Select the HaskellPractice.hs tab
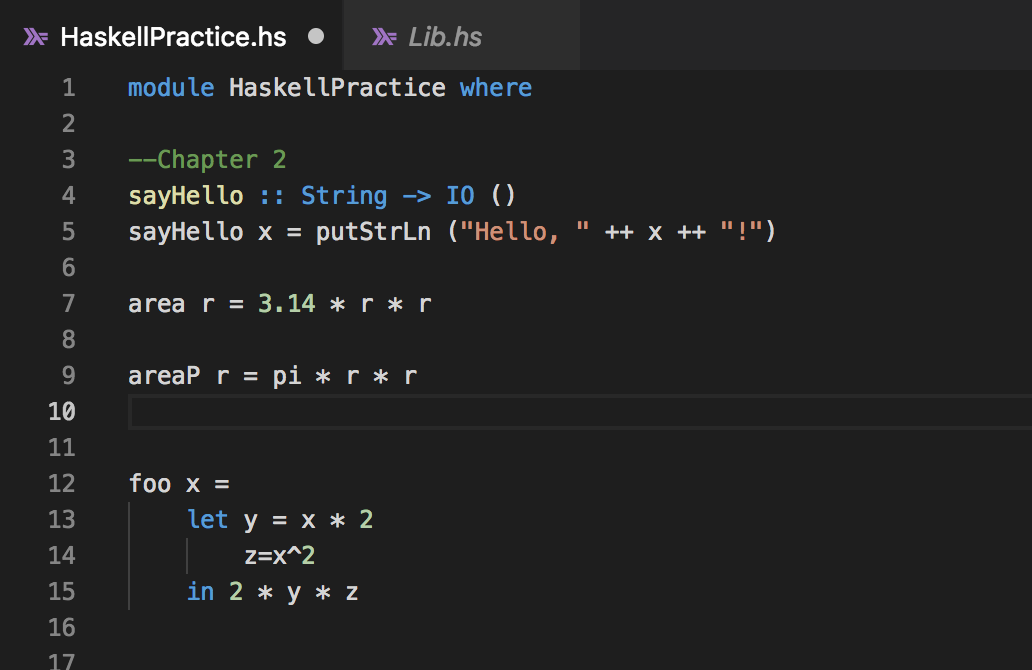This screenshot has height=670, width=1032. tap(173, 37)
